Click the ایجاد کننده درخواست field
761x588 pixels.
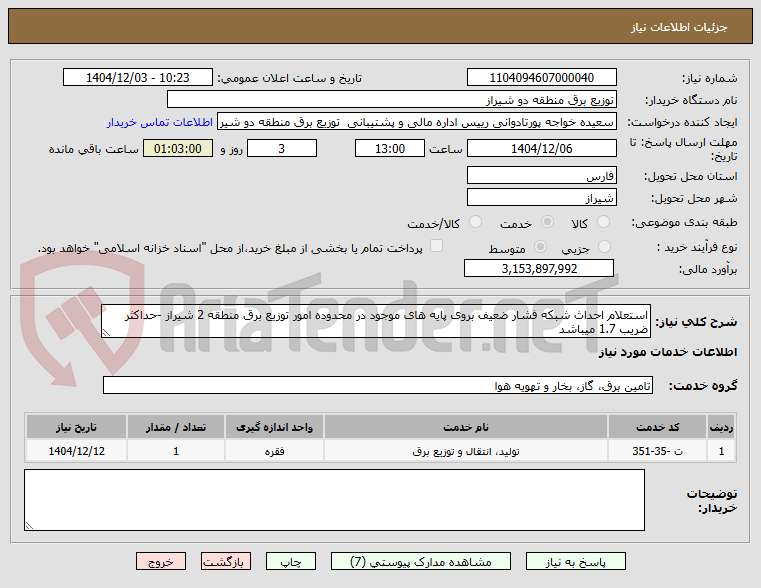coord(417,122)
